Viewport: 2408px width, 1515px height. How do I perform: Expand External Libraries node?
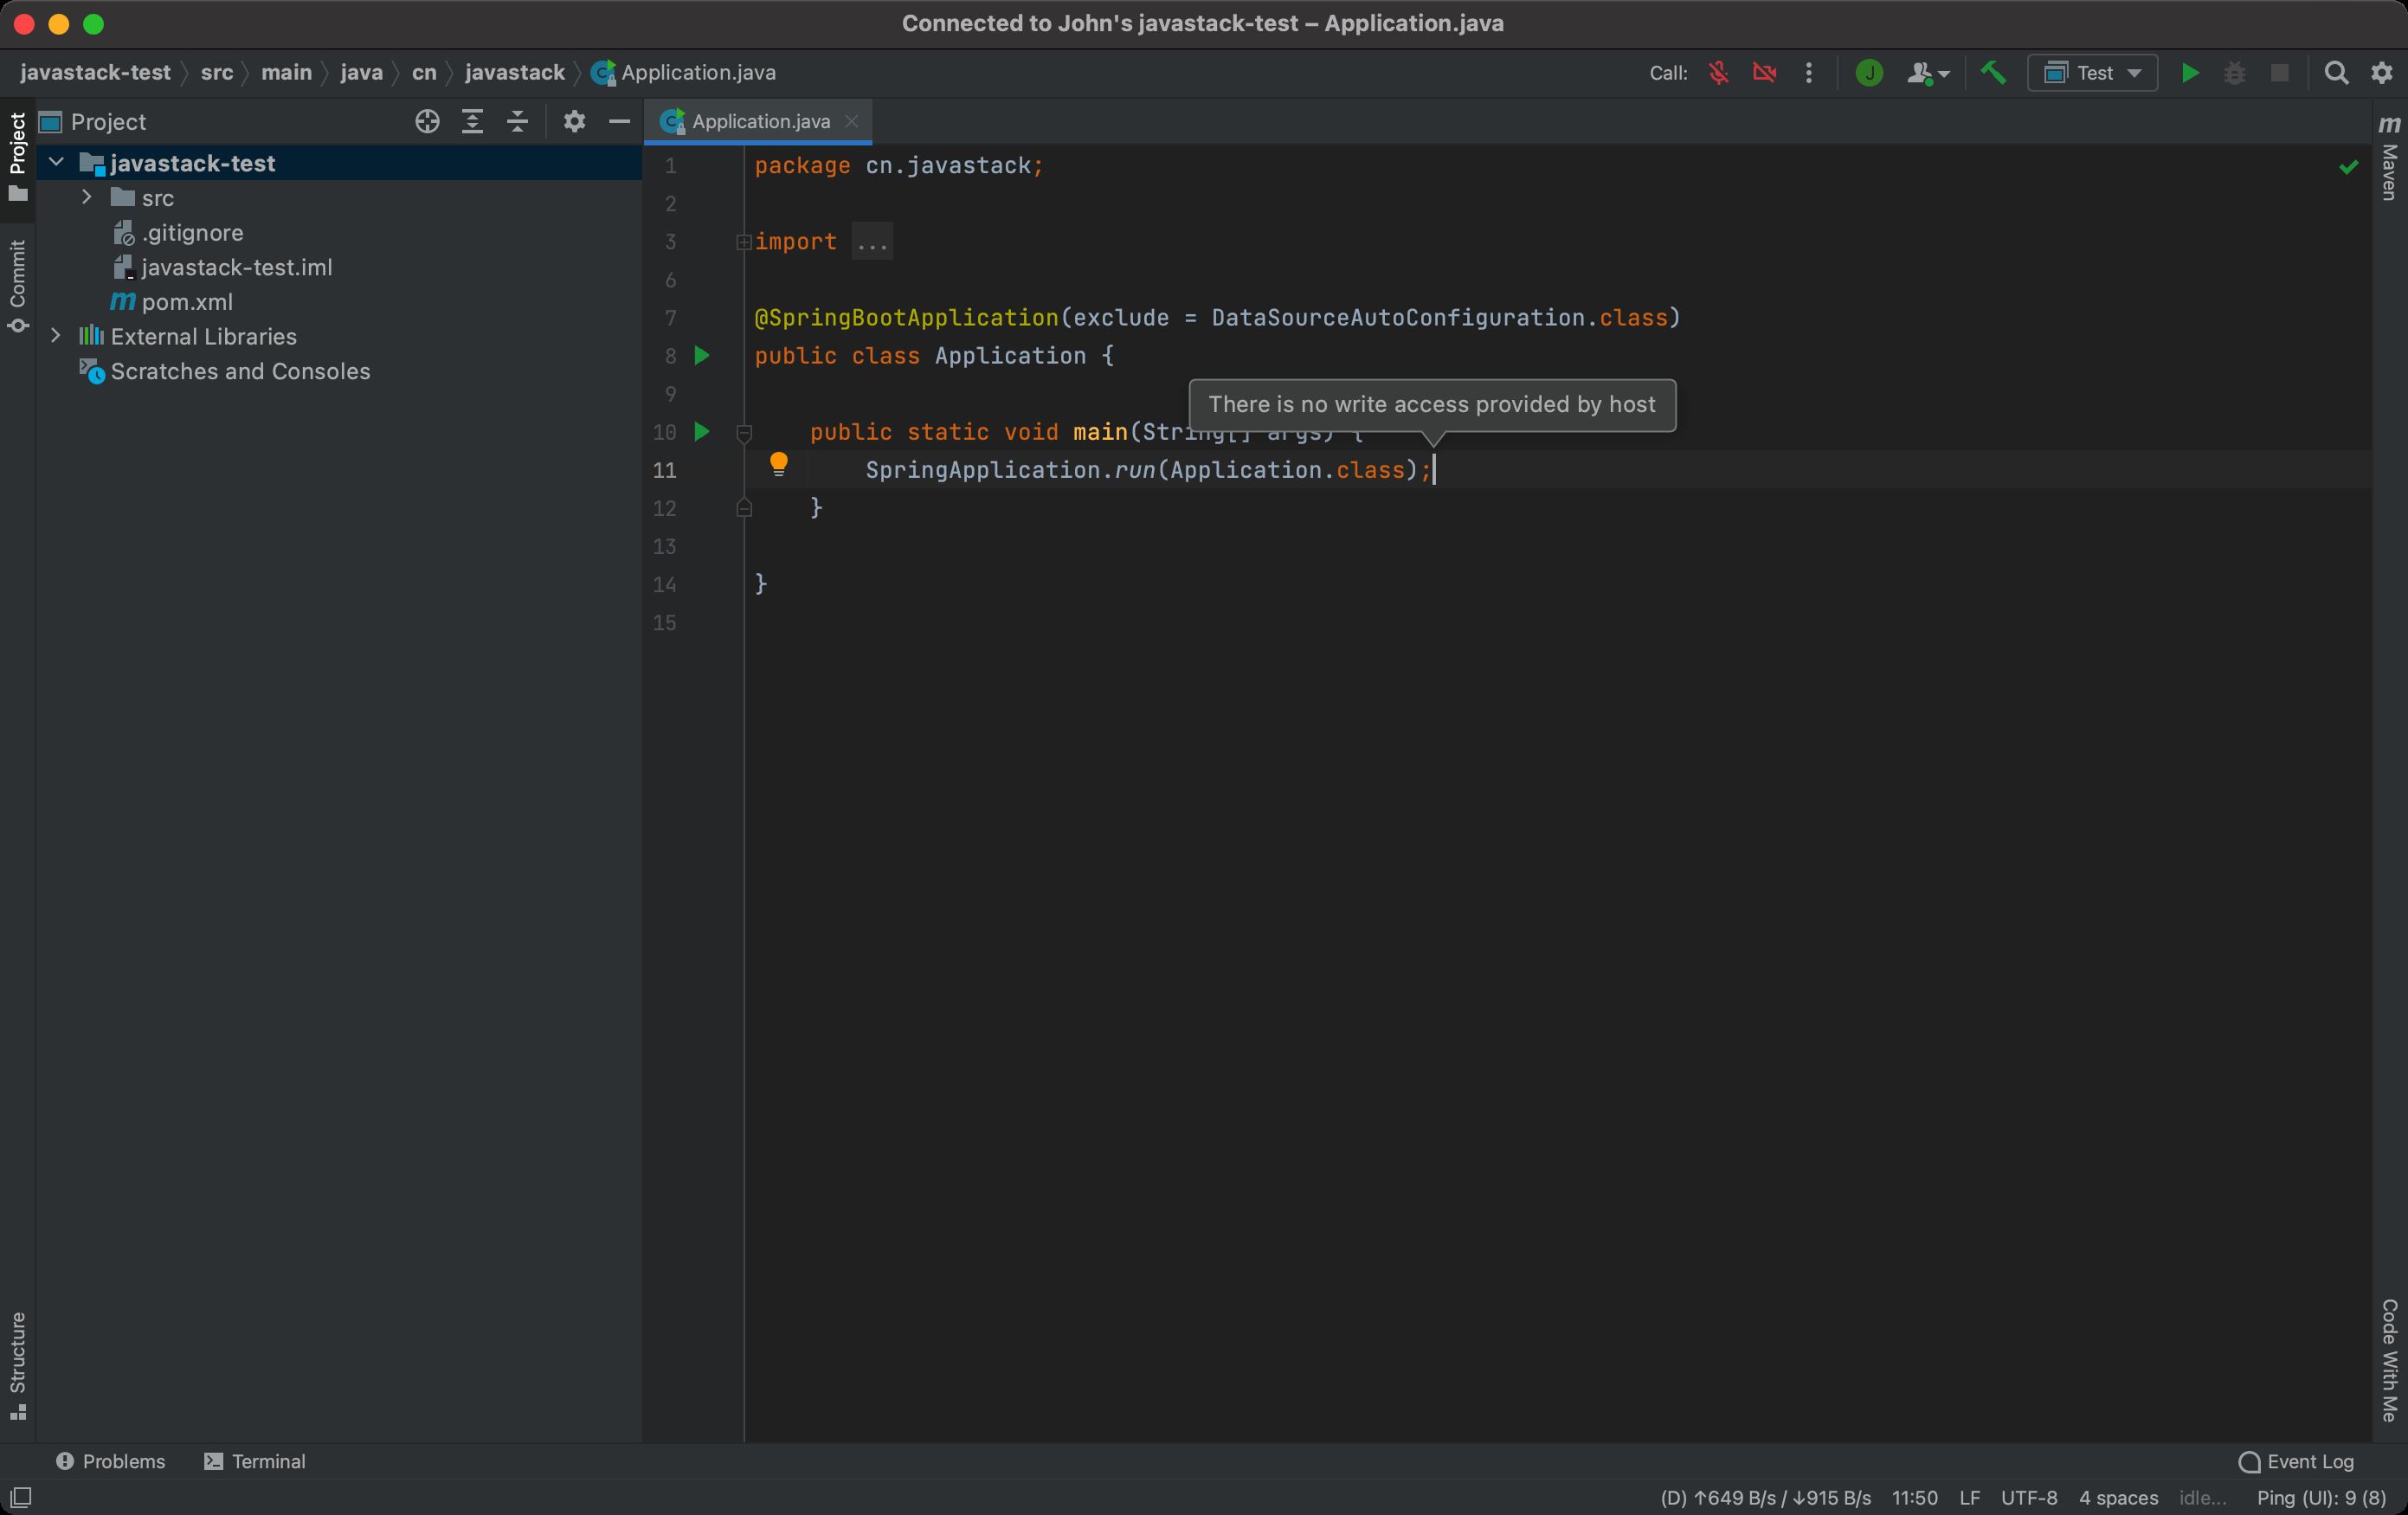click(x=56, y=336)
